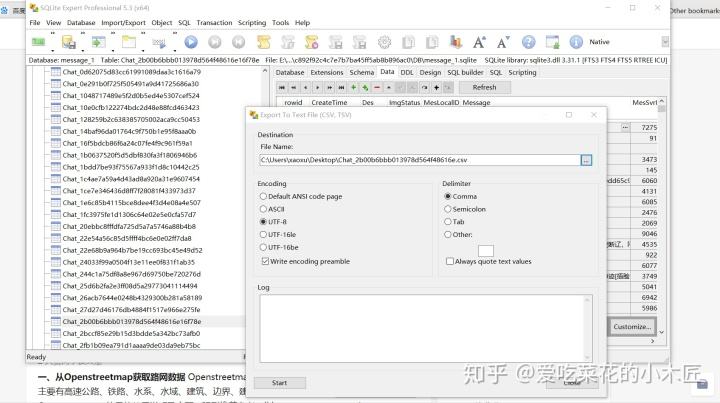Browse for file with ellipsis button
The height and width of the screenshot is (403, 720).
[586, 160]
